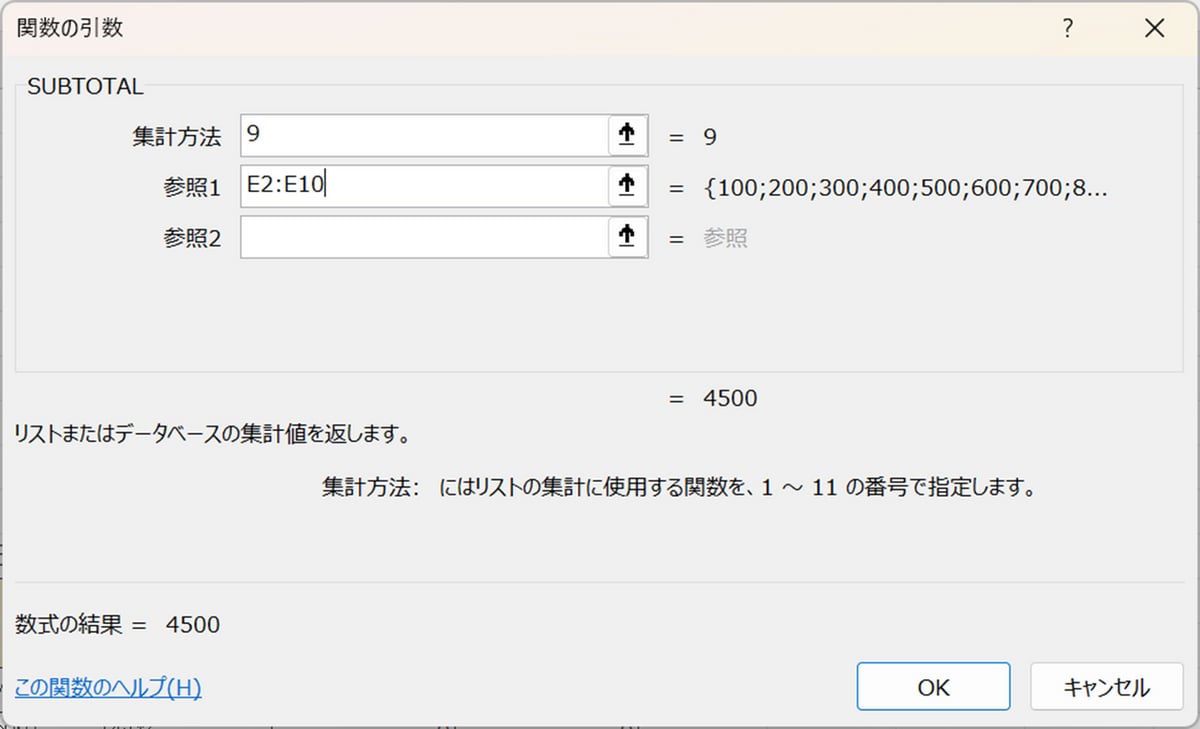The height and width of the screenshot is (729, 1200).
Task: Click the 関数の引数 title bar text
Action: [70, 29]
